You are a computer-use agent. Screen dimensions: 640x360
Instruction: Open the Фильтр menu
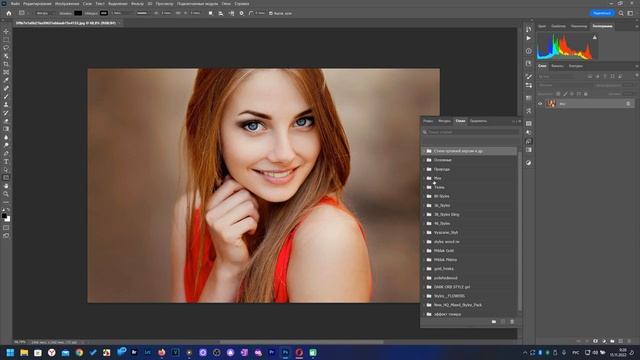point(137,4)
